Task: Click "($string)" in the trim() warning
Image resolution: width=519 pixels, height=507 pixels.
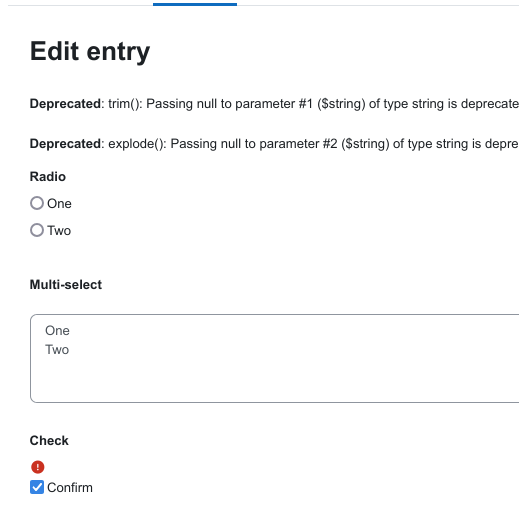Action: (341, 104)
